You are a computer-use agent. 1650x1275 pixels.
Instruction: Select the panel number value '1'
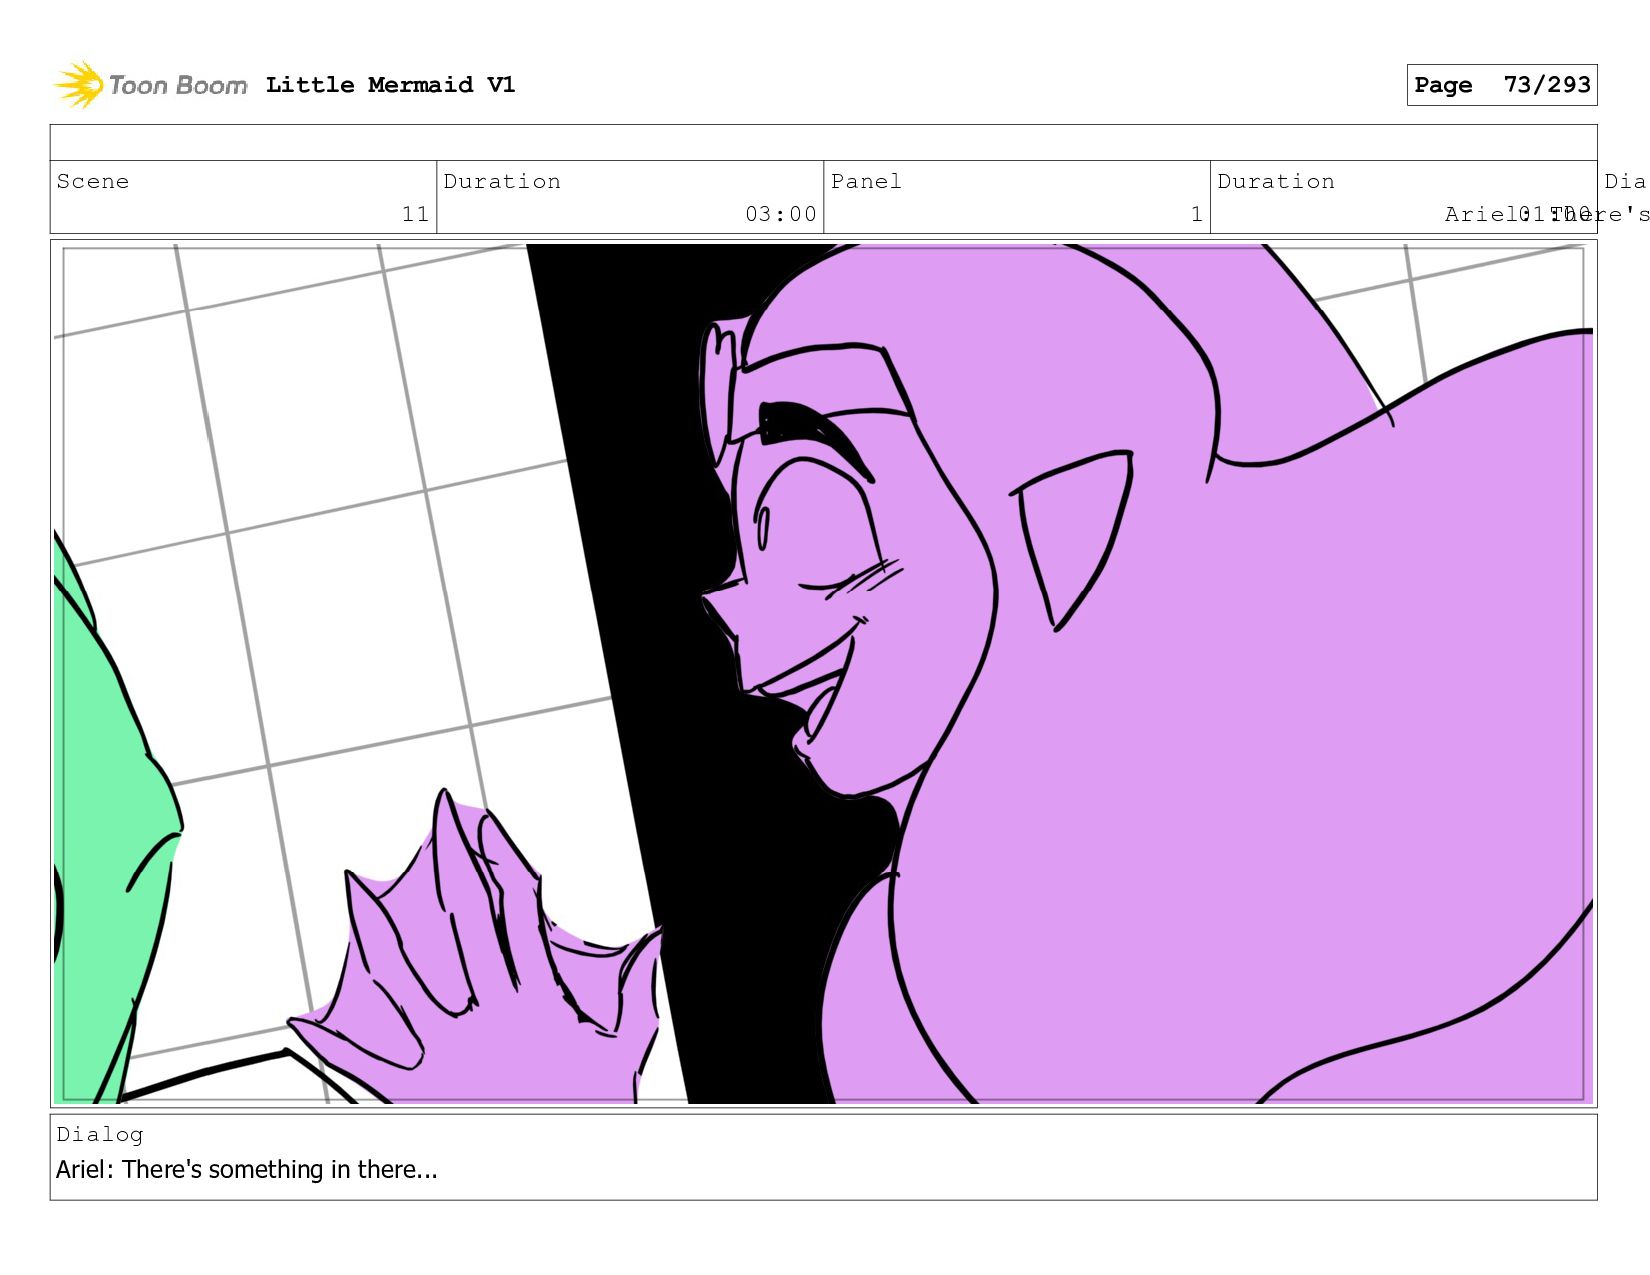coord(1196,214)
